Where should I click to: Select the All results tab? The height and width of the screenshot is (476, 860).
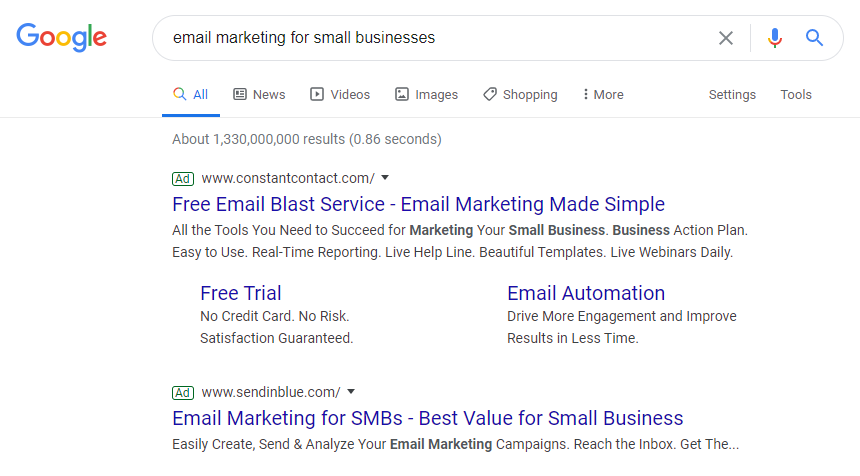tap(191, 94)
